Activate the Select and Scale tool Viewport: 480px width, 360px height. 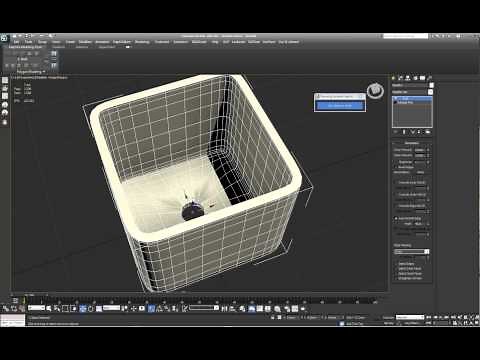pyautogui.click(x=99, y=309)
